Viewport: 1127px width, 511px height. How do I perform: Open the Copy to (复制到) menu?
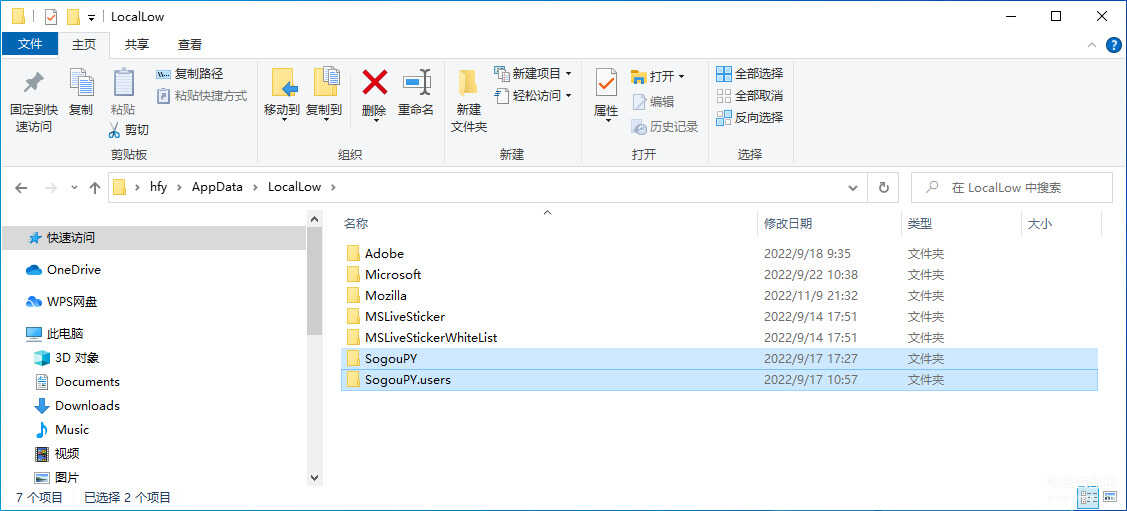(324, 93)
